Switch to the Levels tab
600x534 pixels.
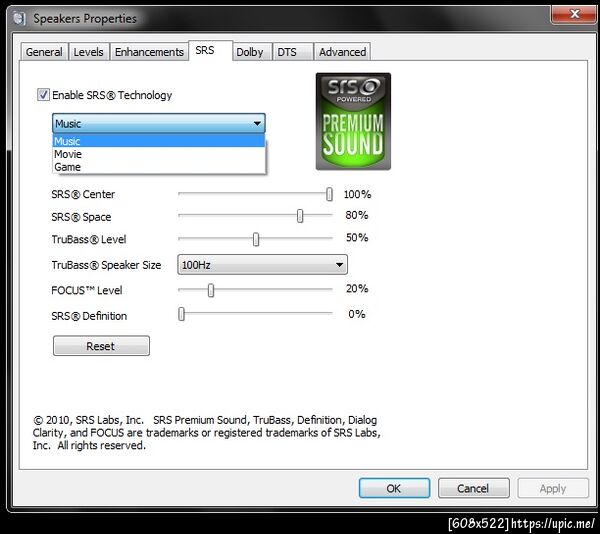pyautogui.click(x=88, y=52)
